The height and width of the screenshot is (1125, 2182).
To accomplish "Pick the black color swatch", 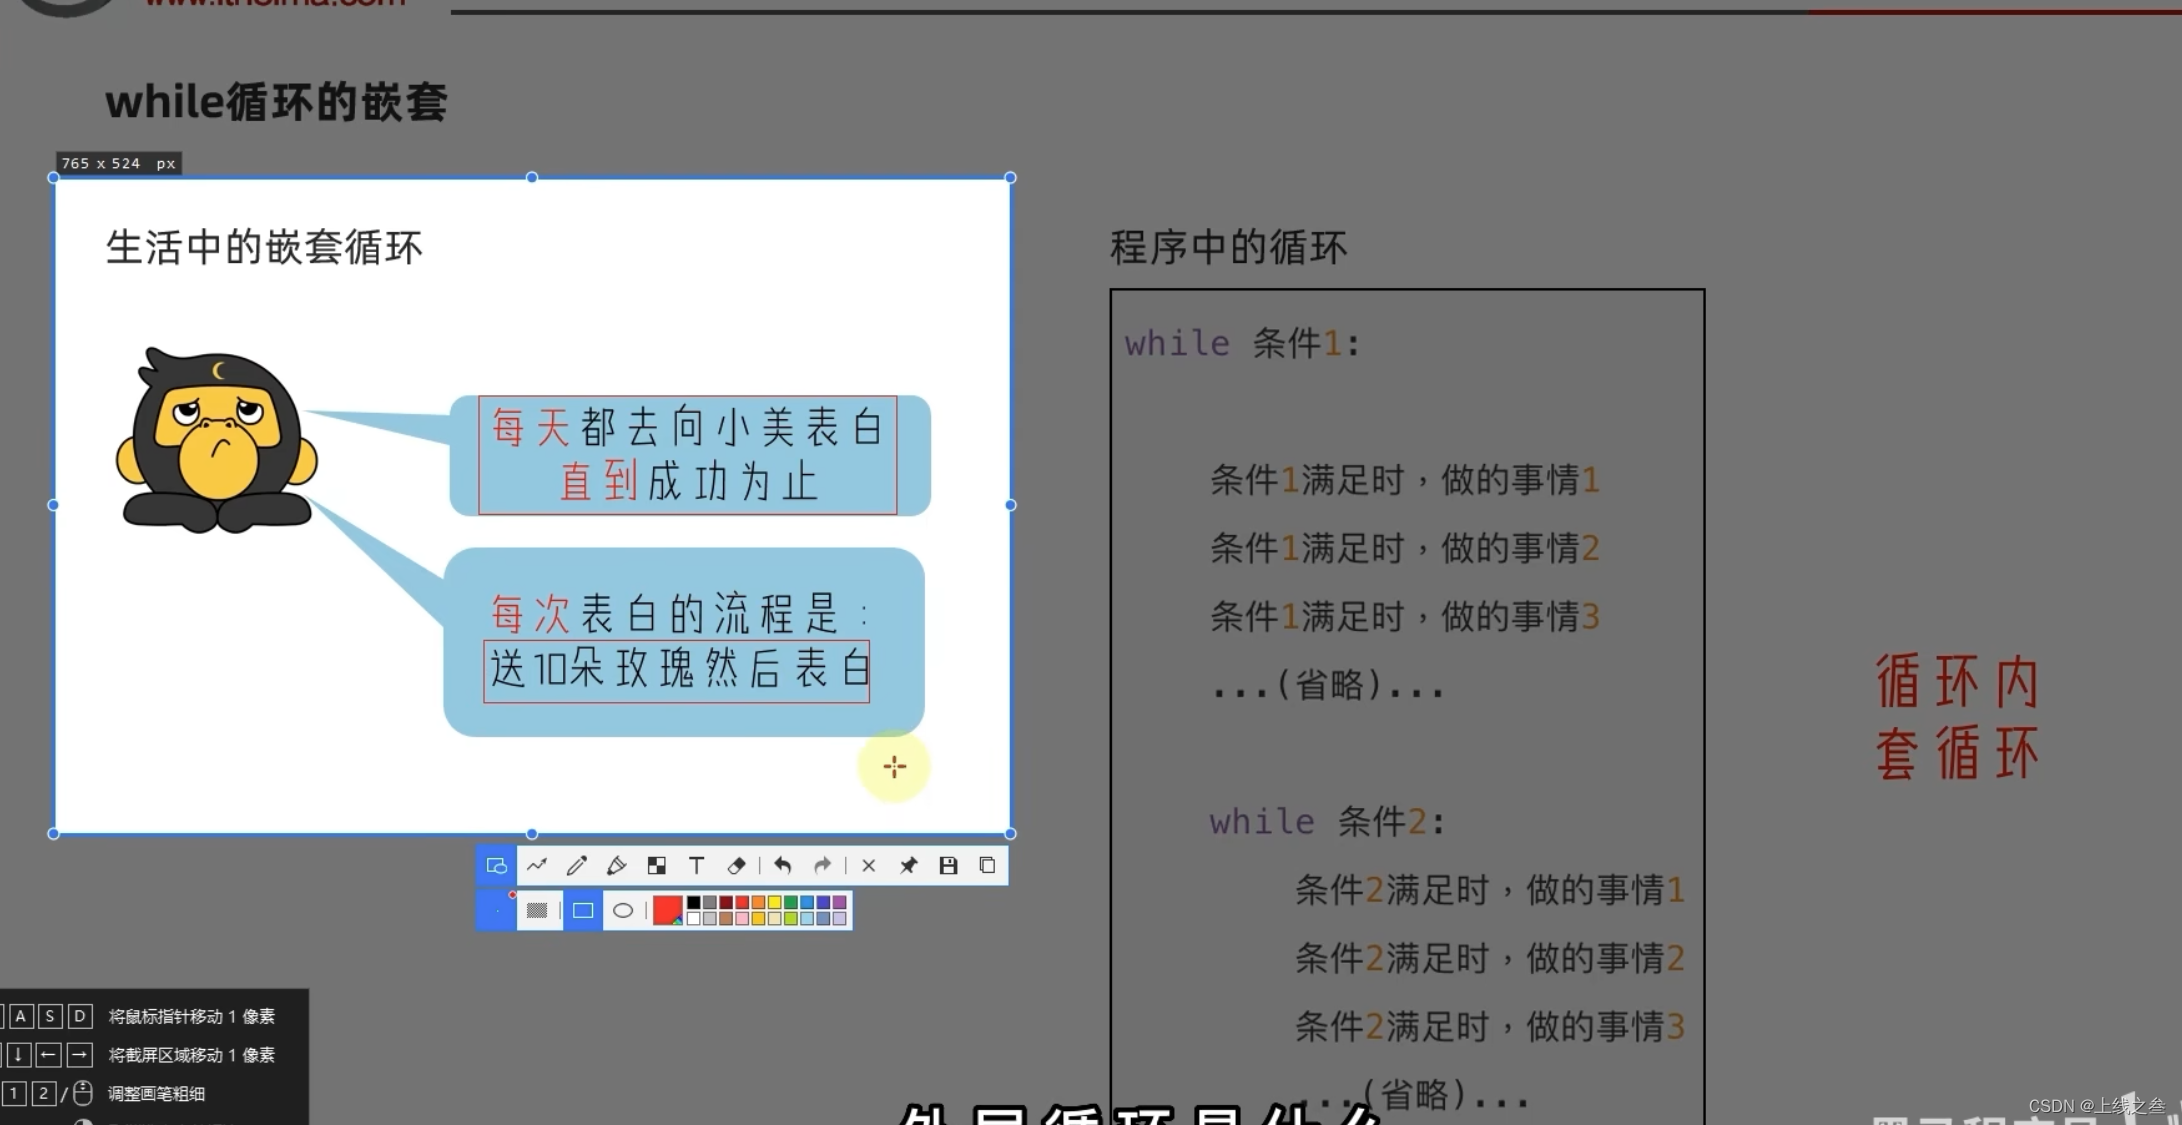I will pyautogui.click(x=693, y=903).
